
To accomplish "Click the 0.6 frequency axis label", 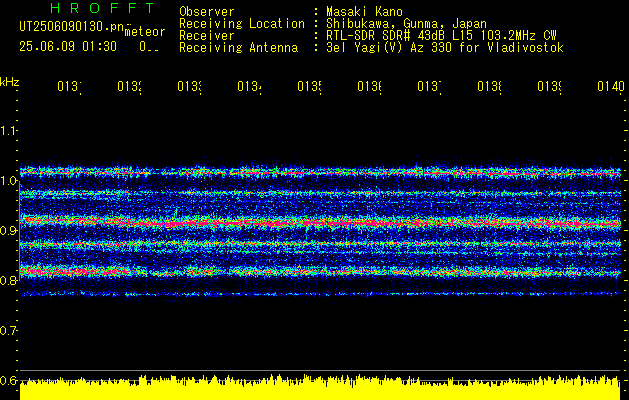I will [x=8, y=380].
